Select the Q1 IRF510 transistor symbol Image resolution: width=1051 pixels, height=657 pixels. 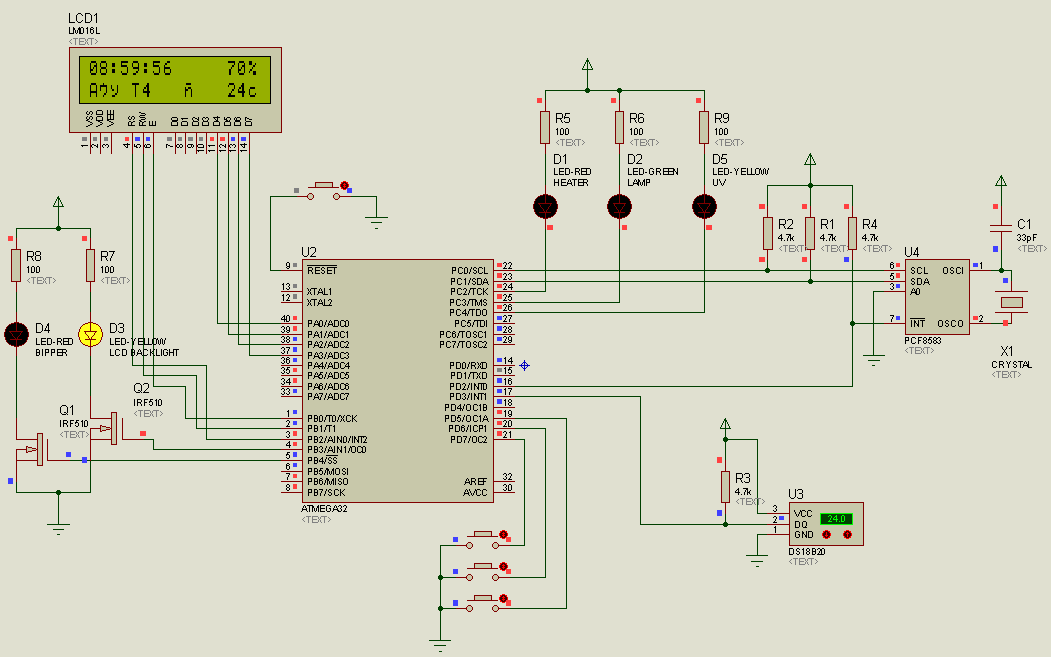(32, 449)
